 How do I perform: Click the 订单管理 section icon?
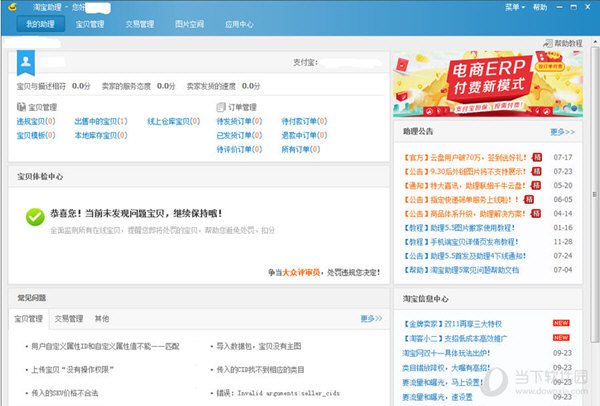click(221, 107)
